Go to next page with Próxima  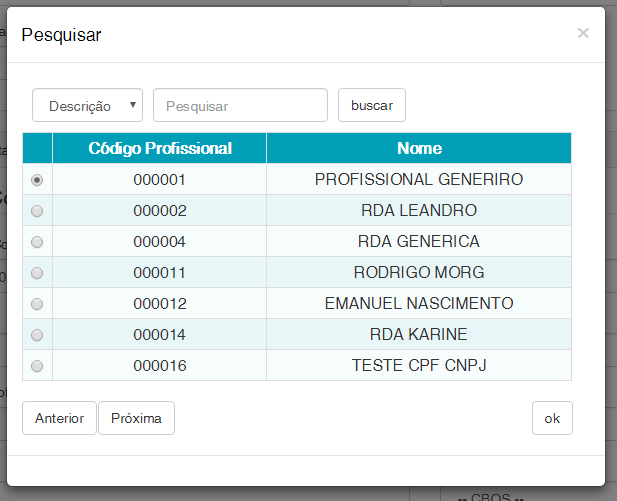(136, 418)
